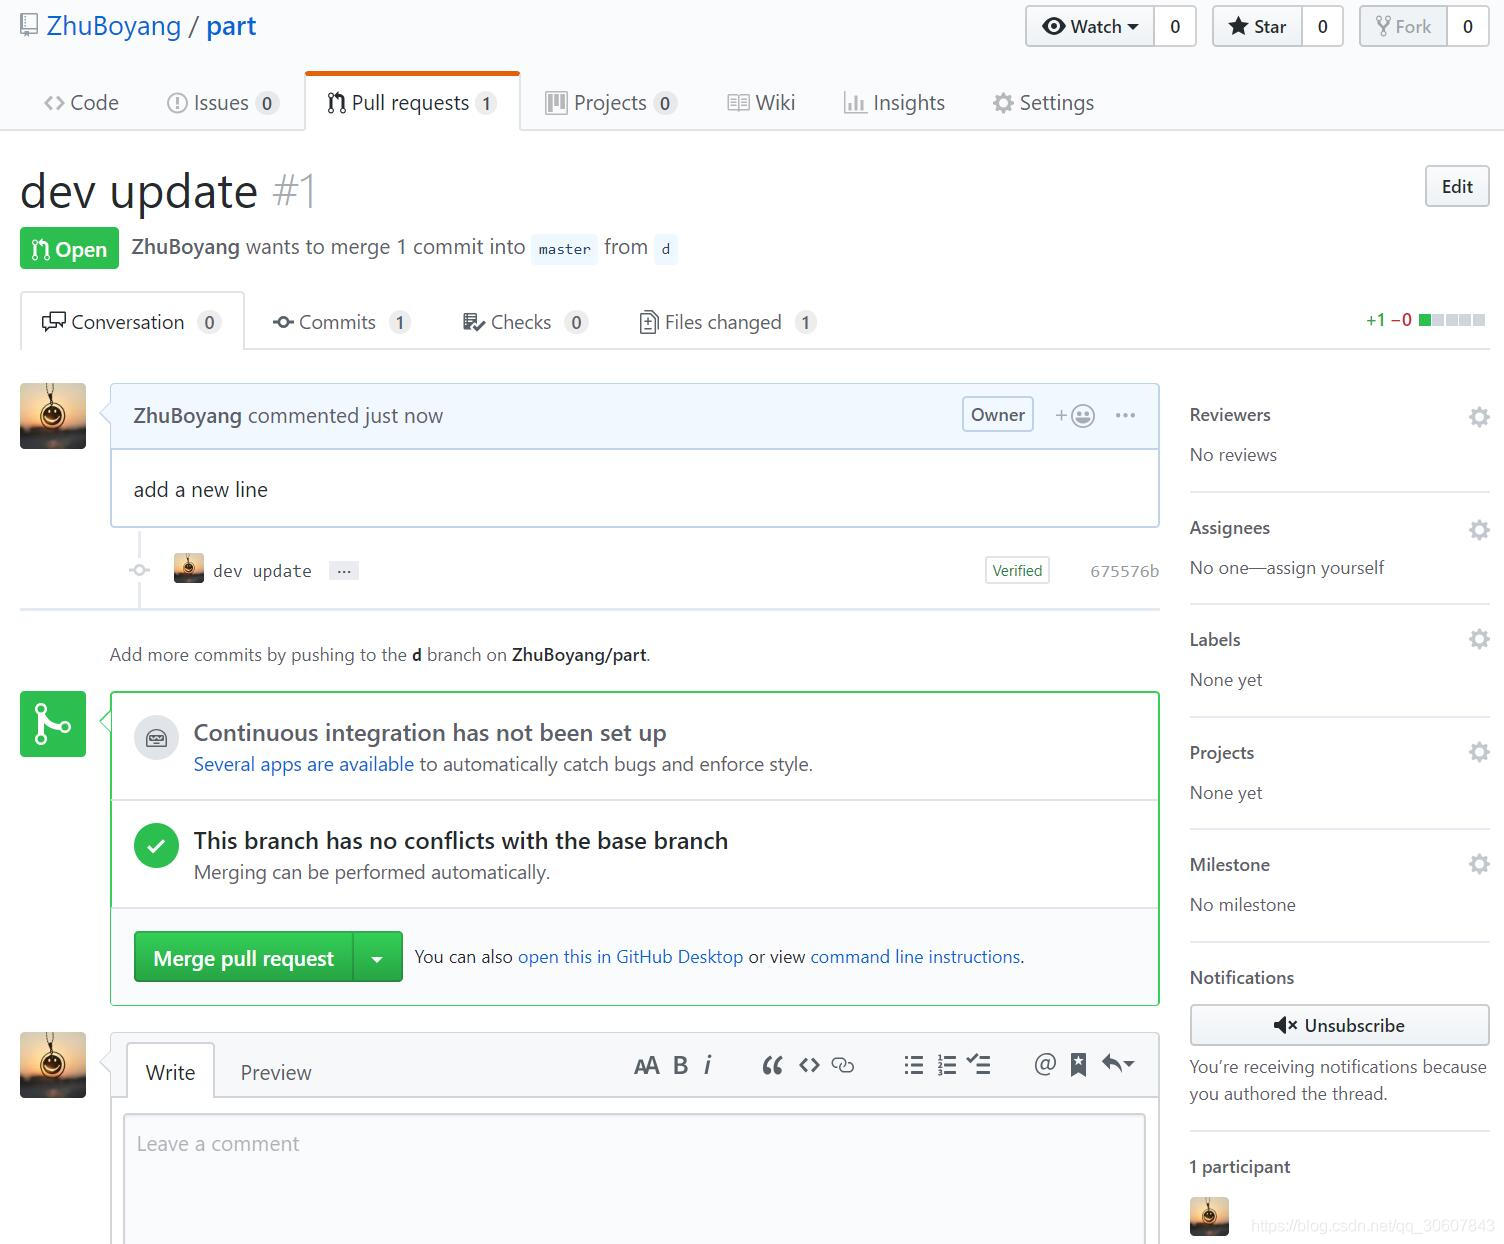The image size is (1504, 1244).
Task: Click the Open status badge
Action: (x=69, y=249)
